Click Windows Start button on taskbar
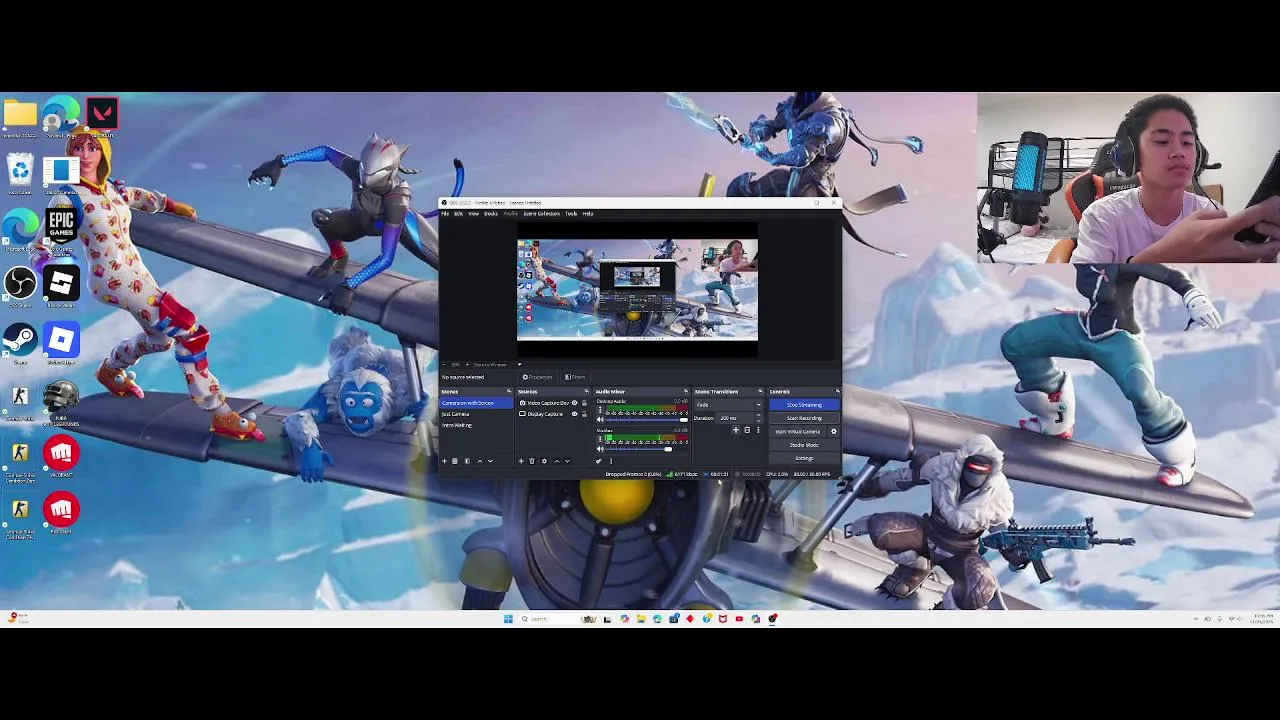 pos(508,619)
